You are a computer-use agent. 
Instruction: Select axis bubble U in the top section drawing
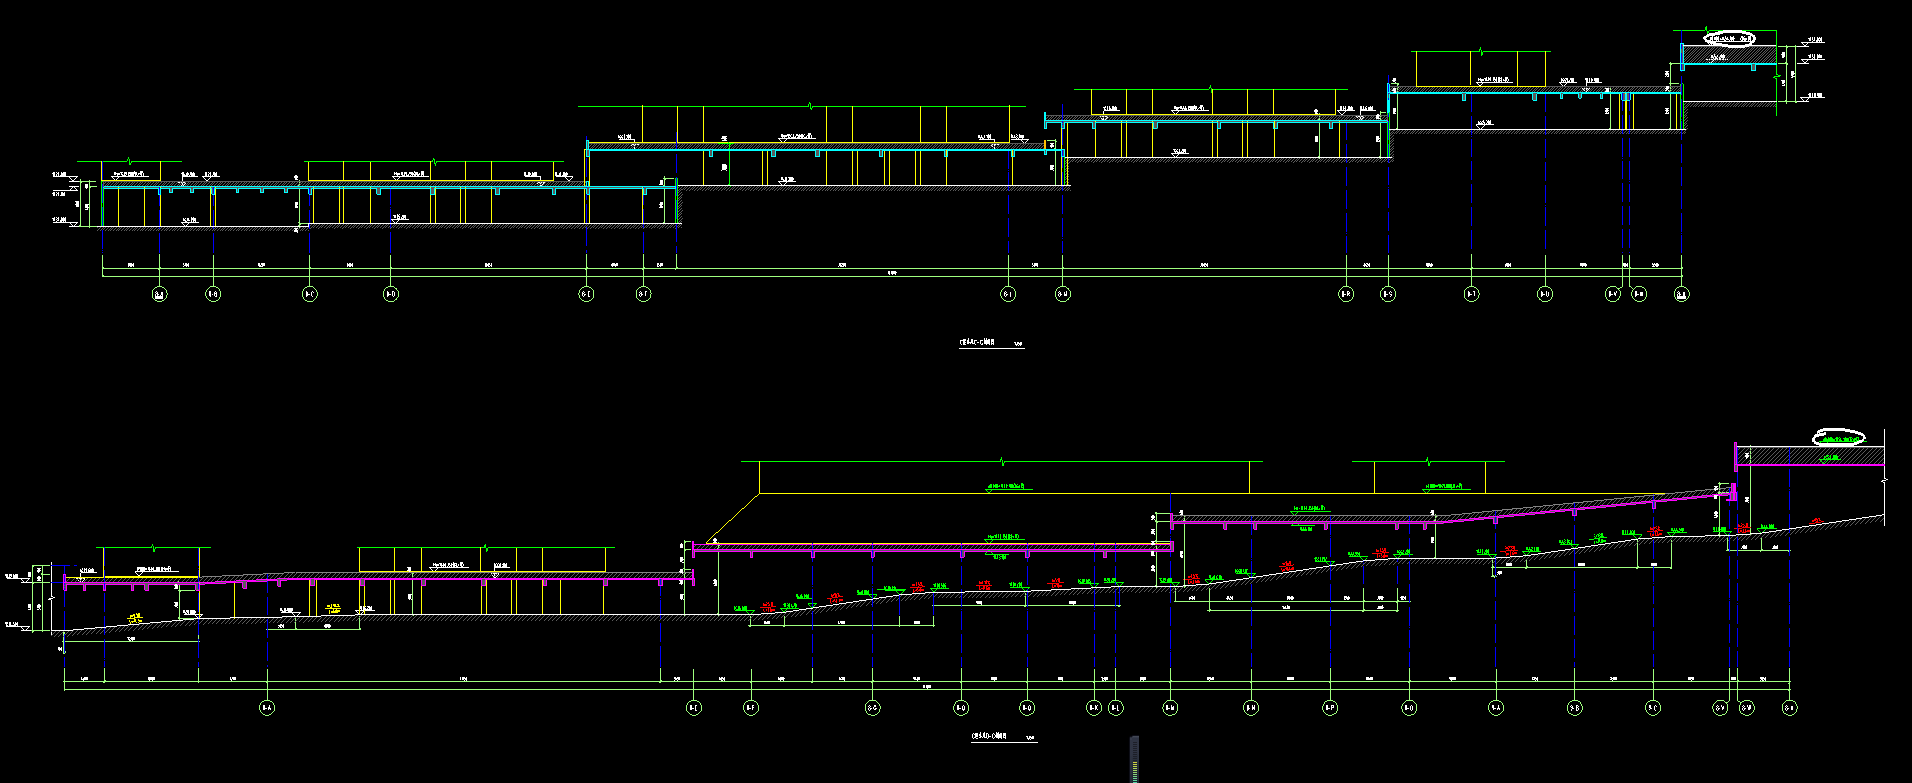coord(1545,294)
